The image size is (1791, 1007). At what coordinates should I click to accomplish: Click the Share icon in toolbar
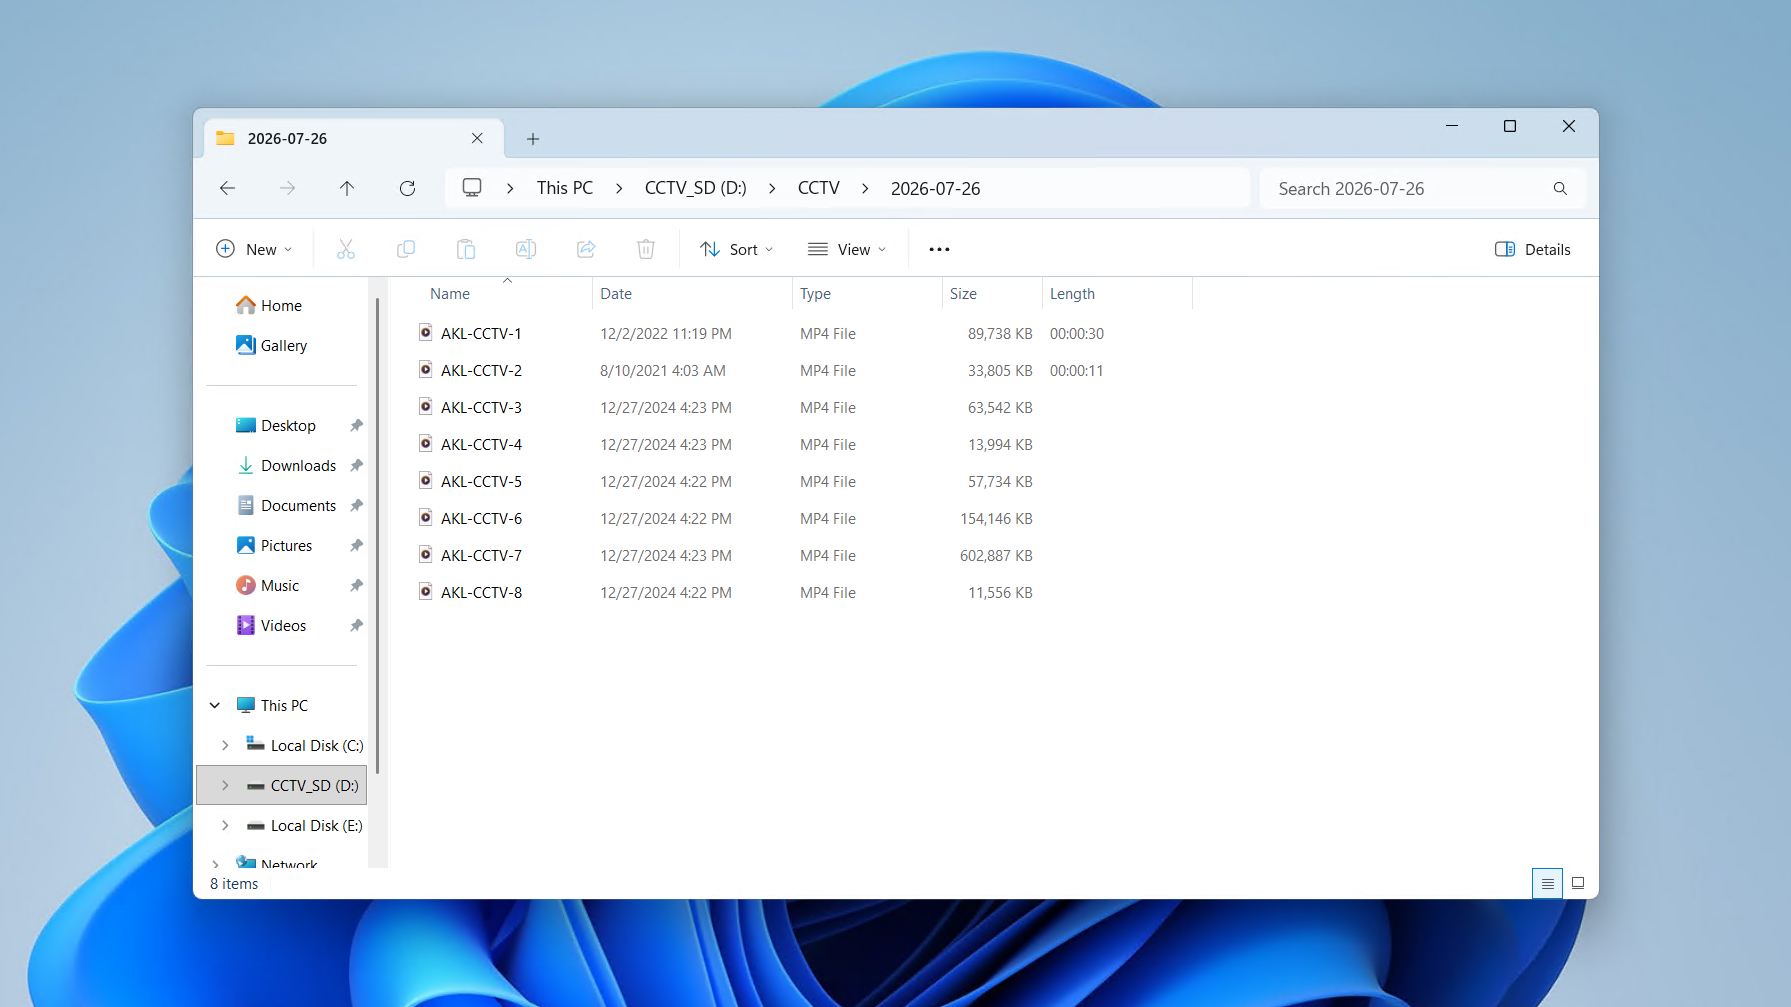pyautogui.click(x=586, y=249)
